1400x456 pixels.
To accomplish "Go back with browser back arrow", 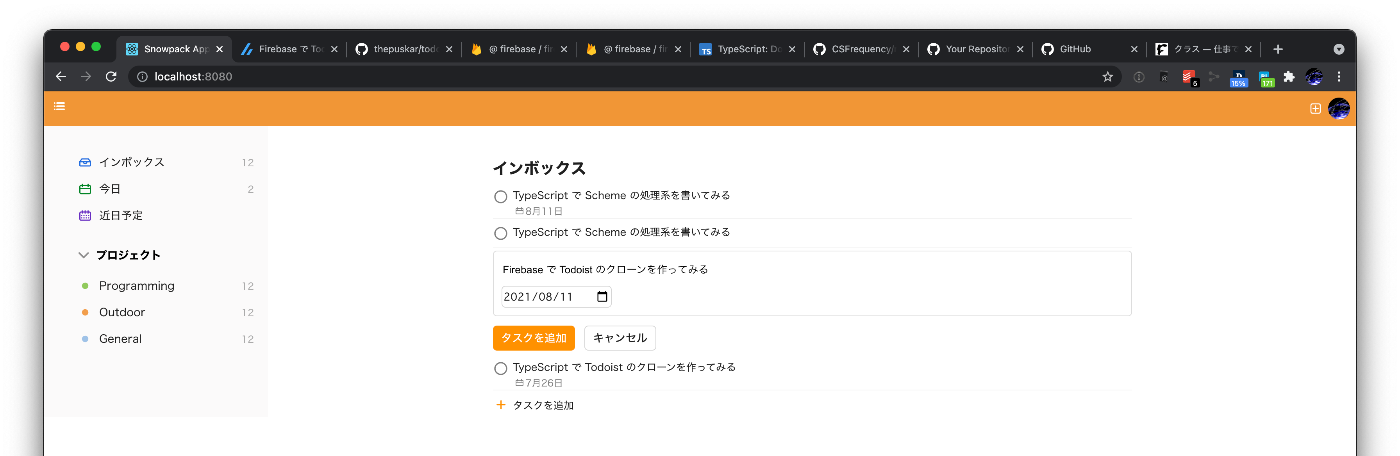I will click(61, 76).
